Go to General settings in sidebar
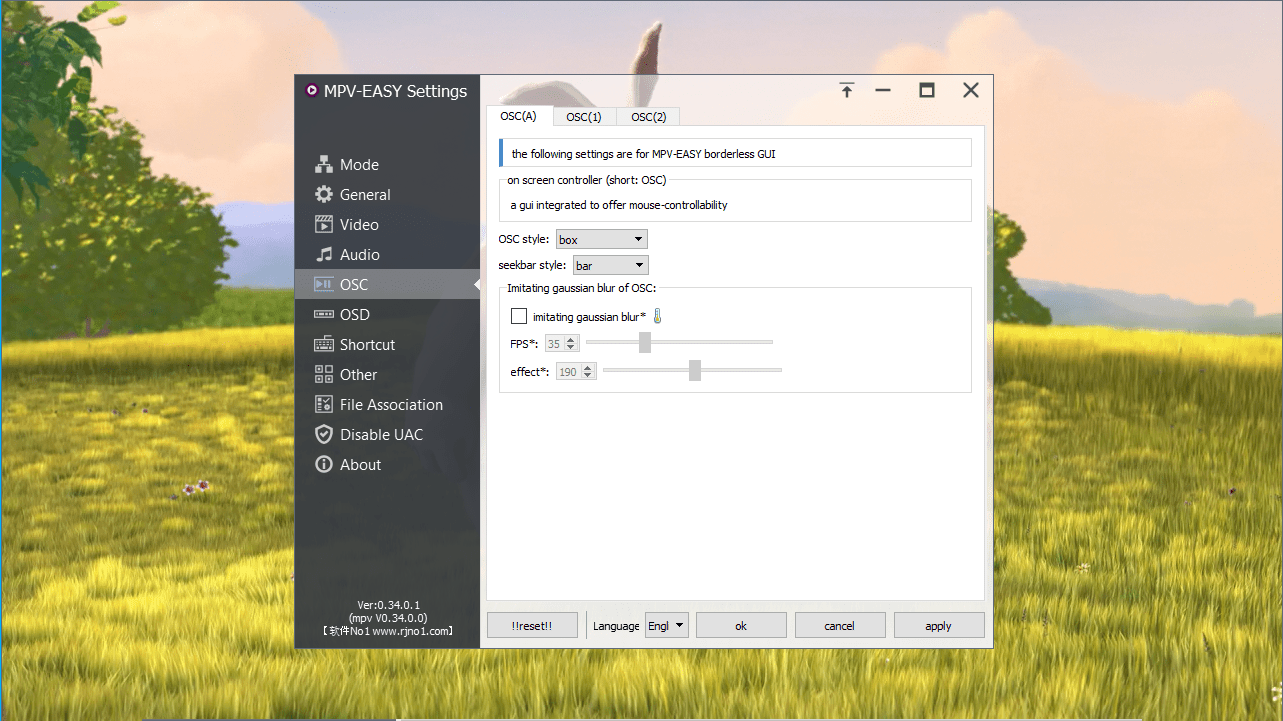Image resolution: width=1283 pixels, height=721 pixels. click(x=387, y=195)
